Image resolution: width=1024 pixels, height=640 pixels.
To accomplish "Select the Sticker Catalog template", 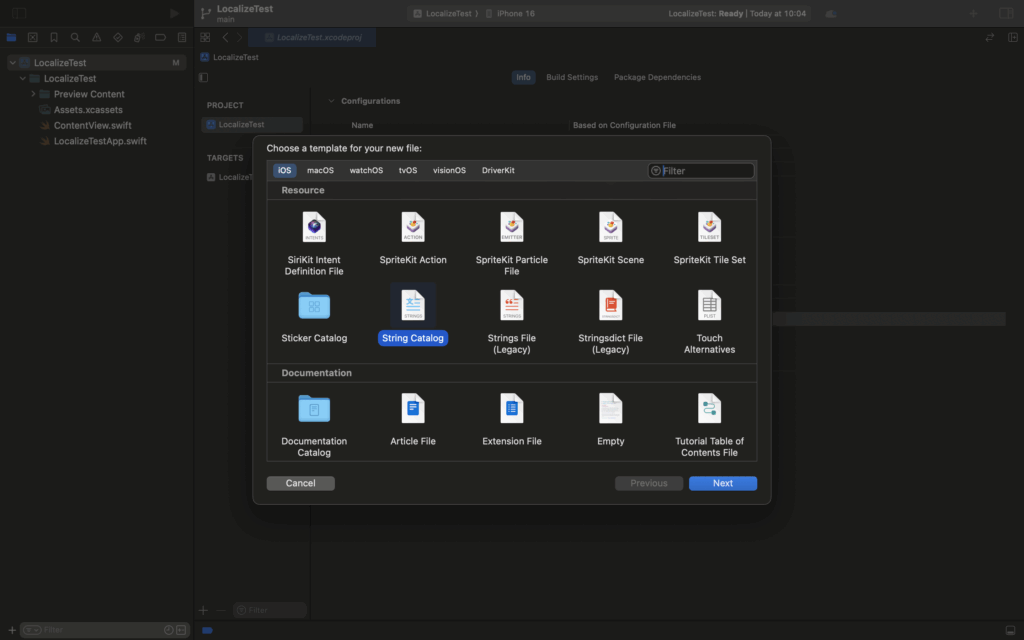I will (x=314, y=317).
